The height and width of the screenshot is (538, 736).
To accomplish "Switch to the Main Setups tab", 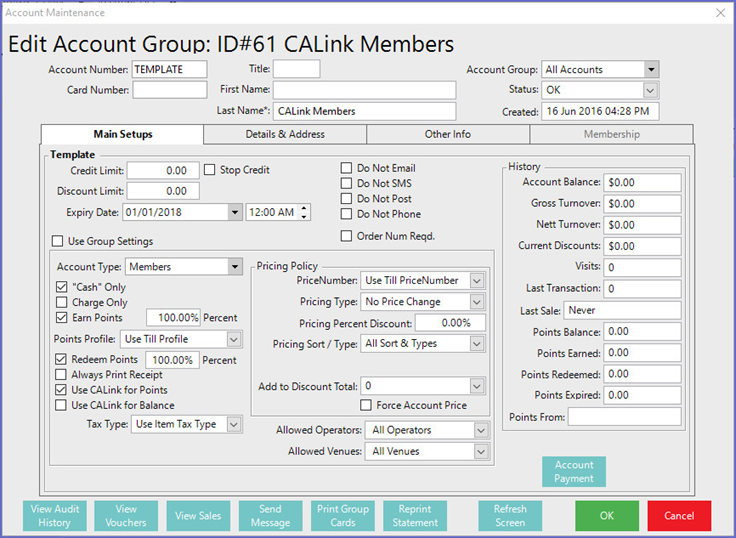I will click(123, 134).
